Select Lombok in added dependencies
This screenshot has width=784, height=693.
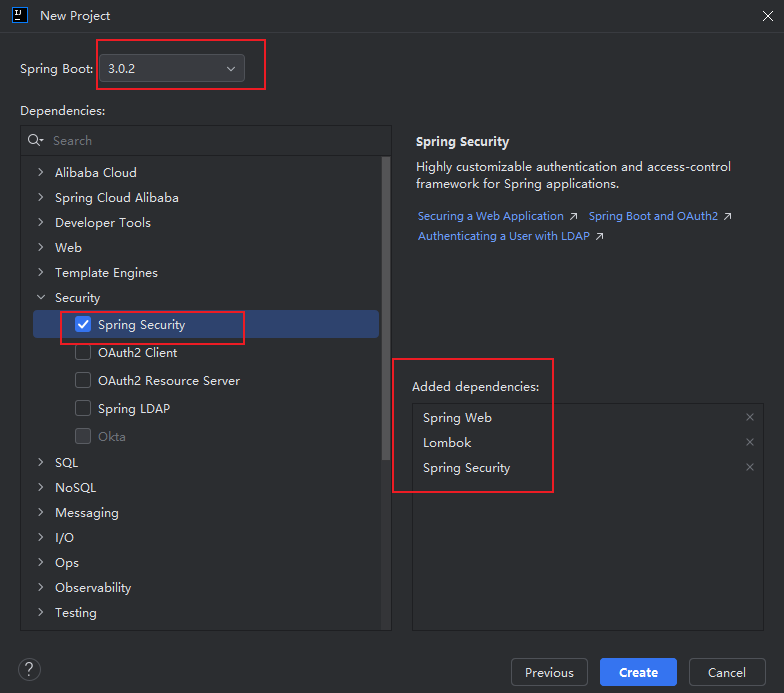coord(447,442)
